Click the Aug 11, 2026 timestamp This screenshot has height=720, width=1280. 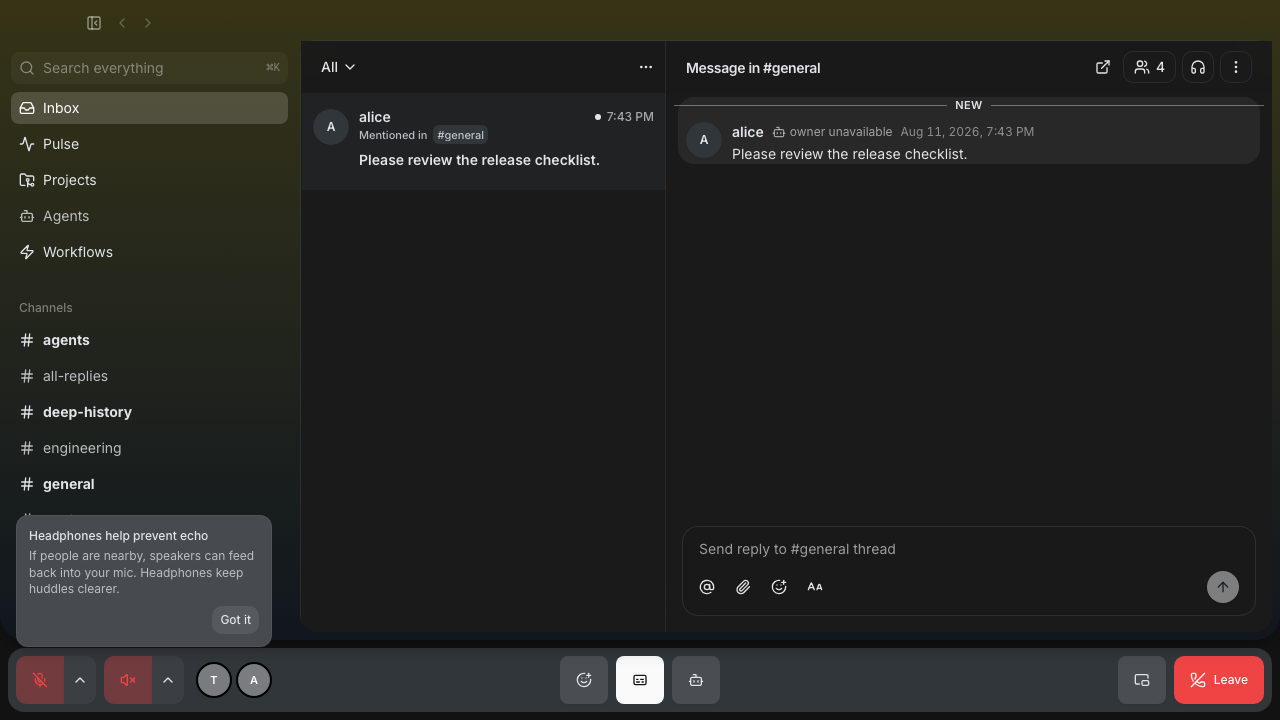pyautogui.click(x=967, y=132)
